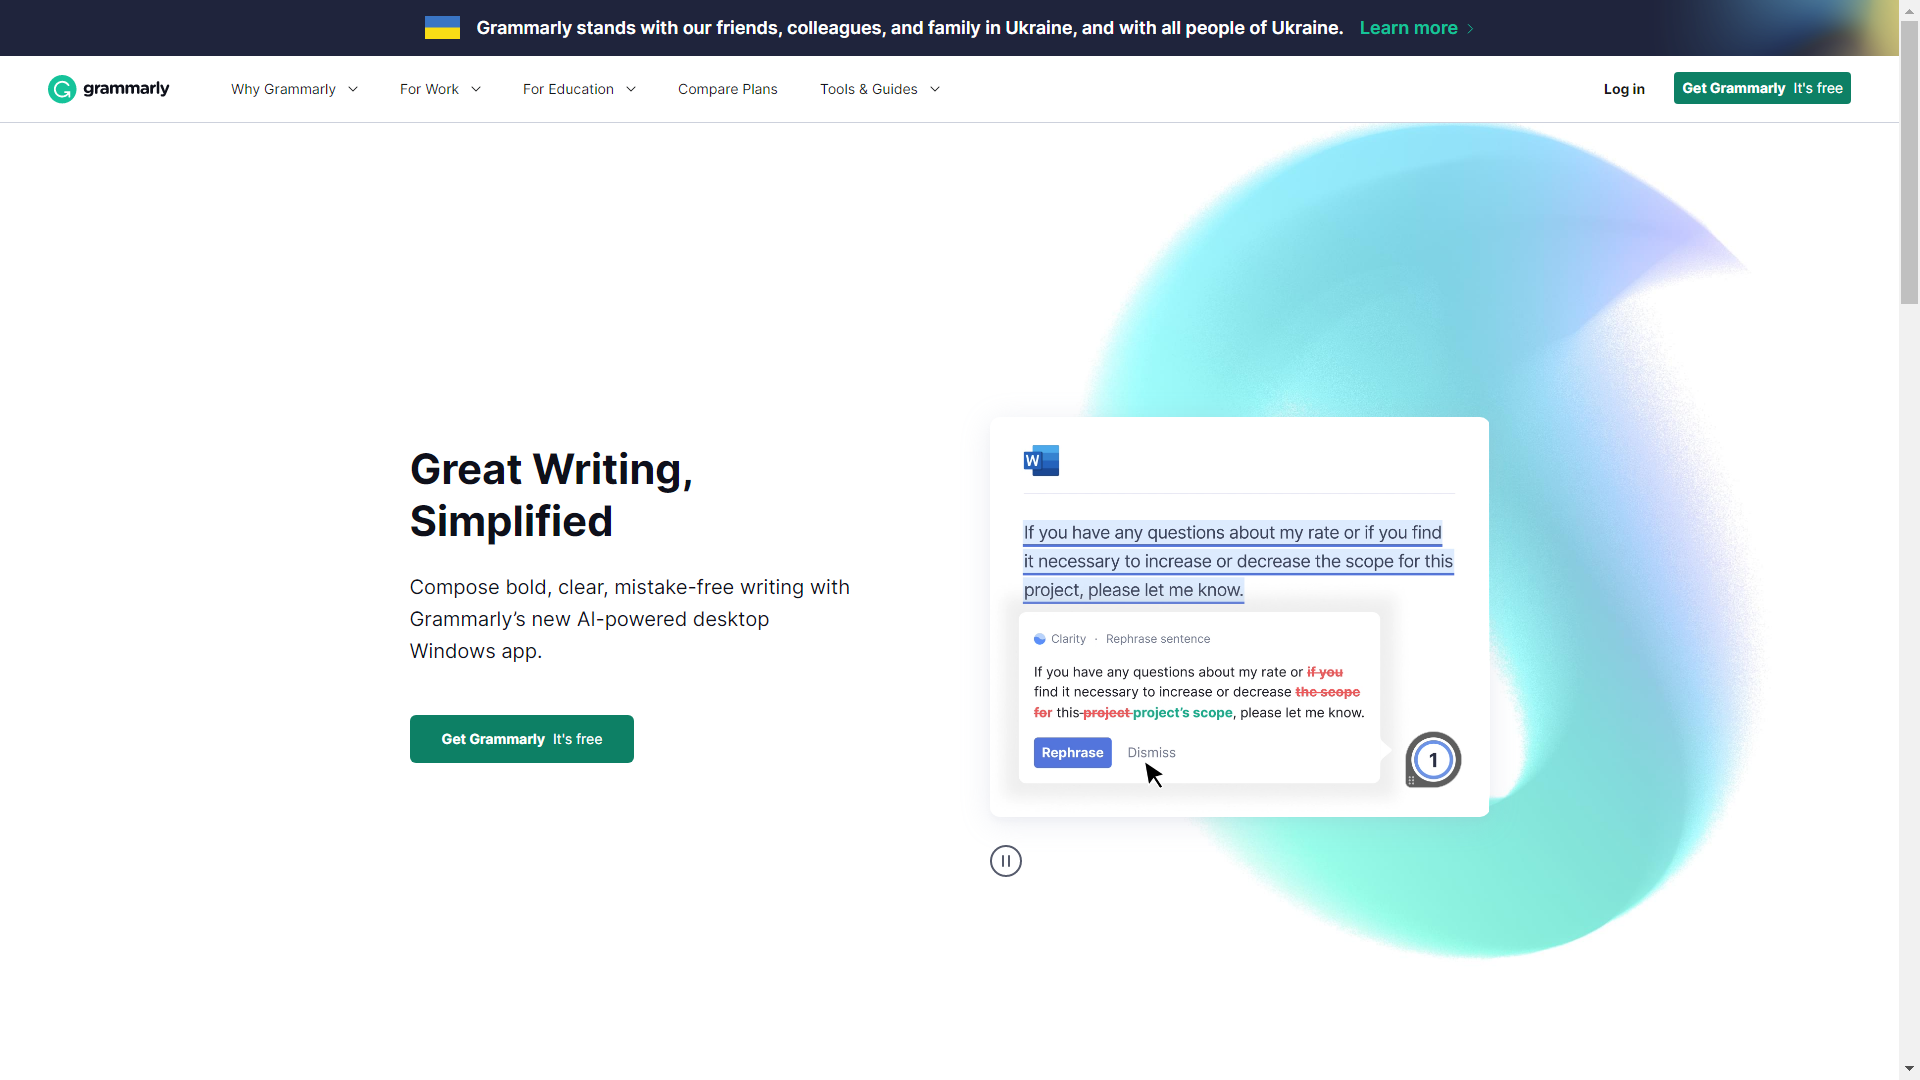Click the Dismiss link in suggestion
This screenshot has width=1920, height=1080.
tap(1151, 752)
